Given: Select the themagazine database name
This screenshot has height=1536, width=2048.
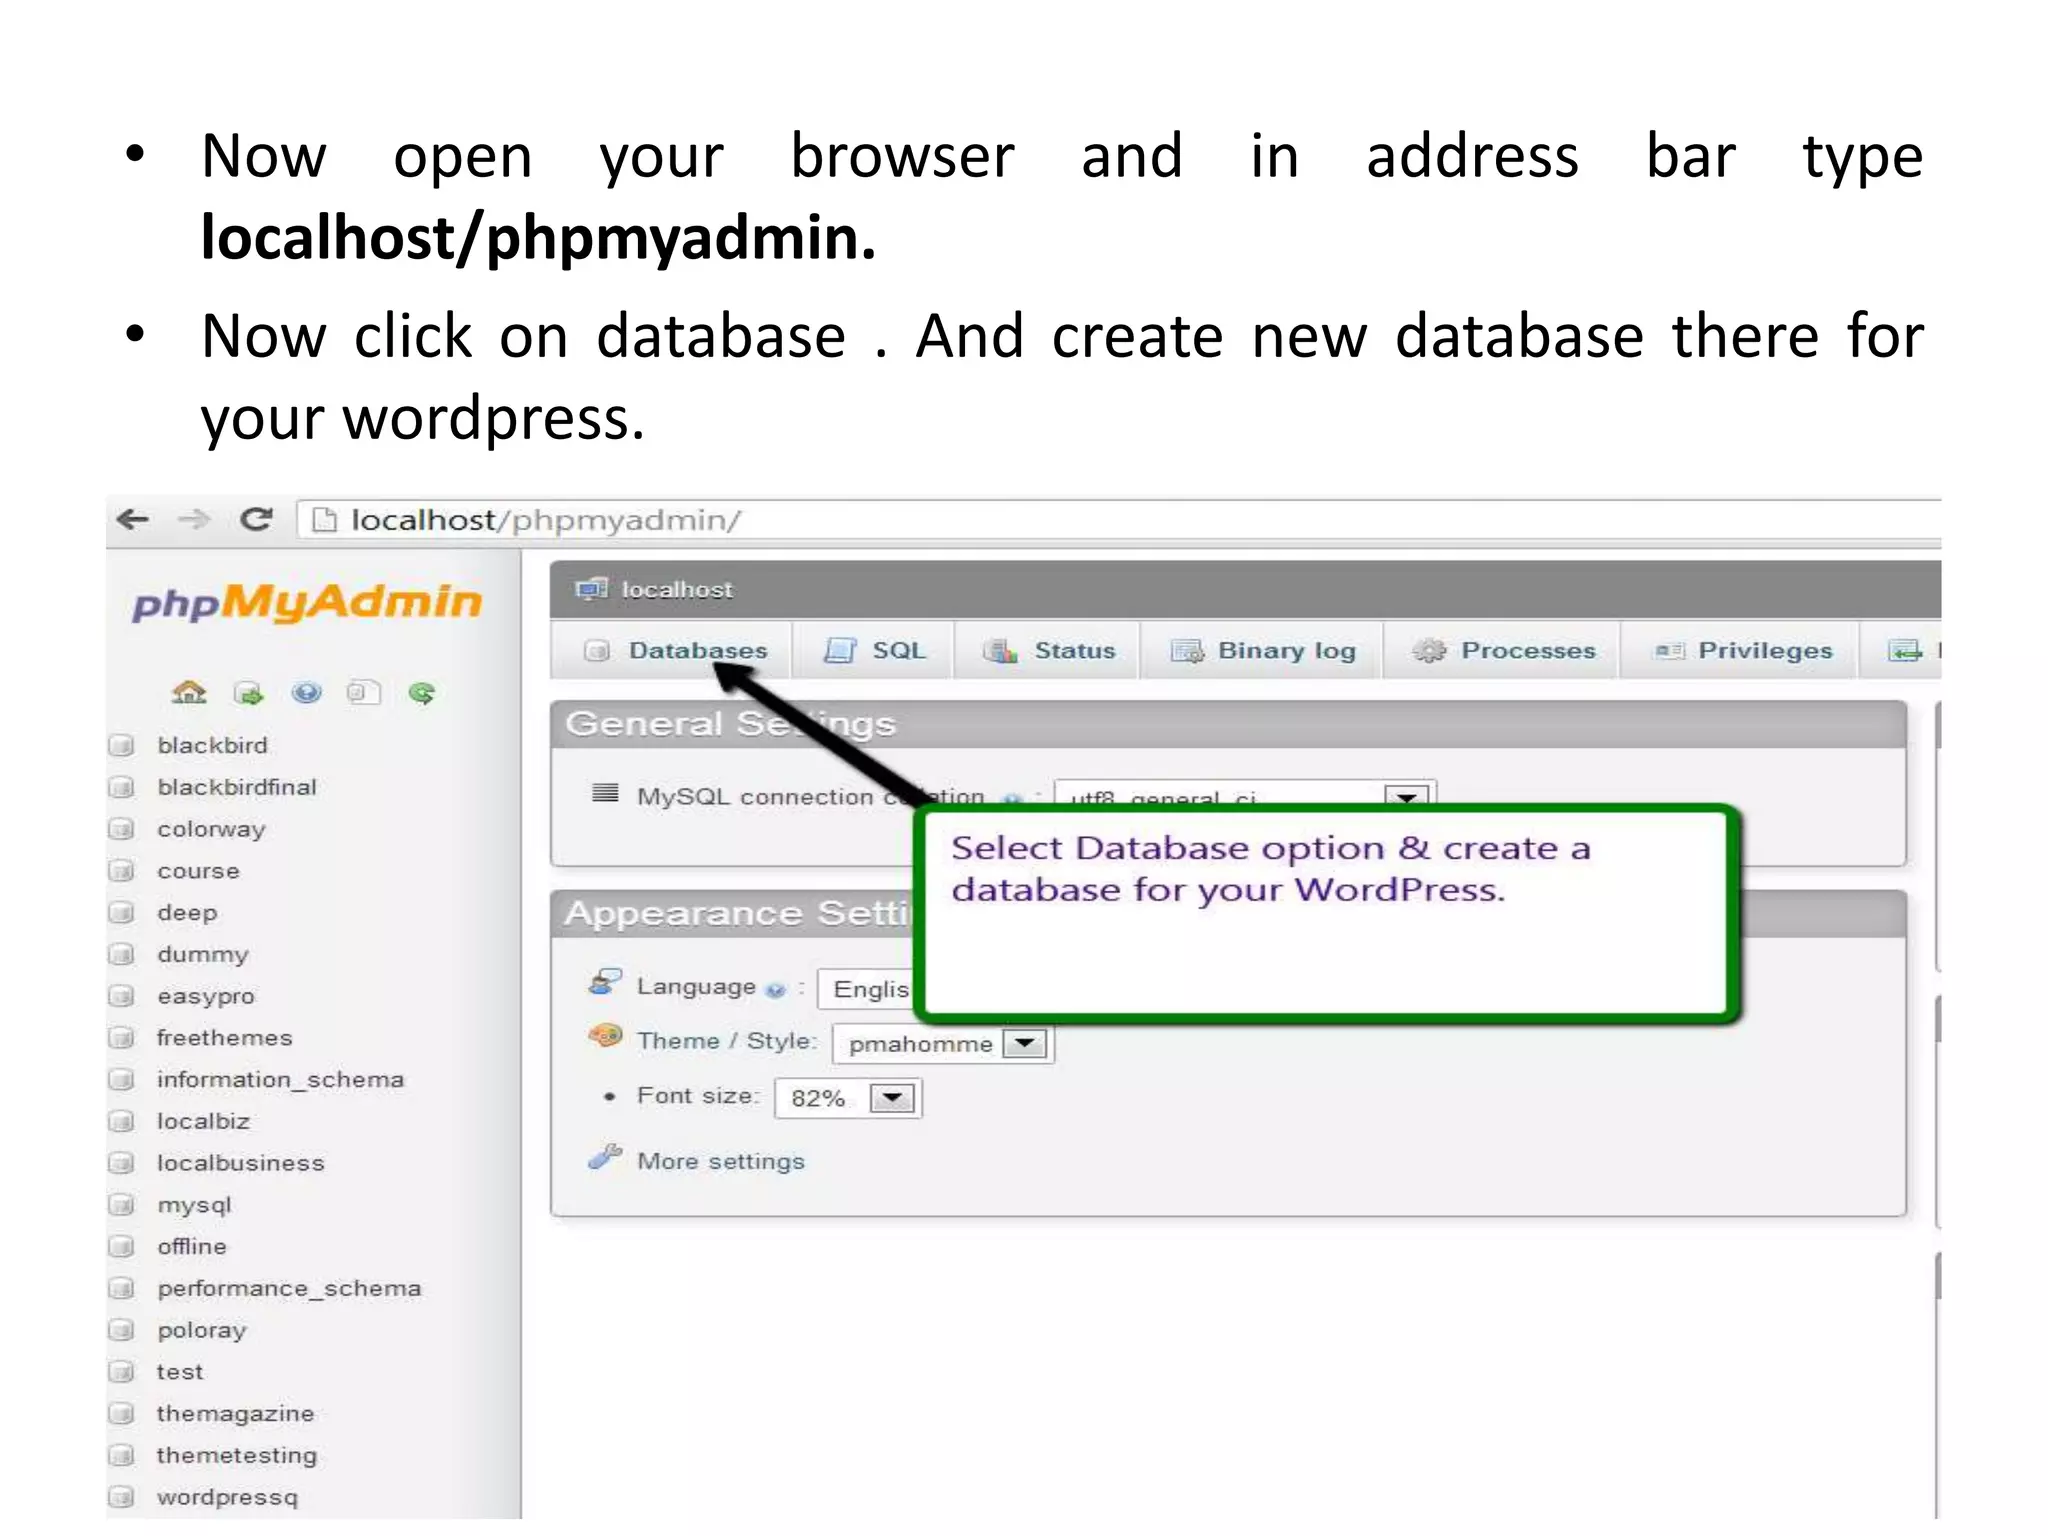Looking at the screenshot, I should [235, 1414].
